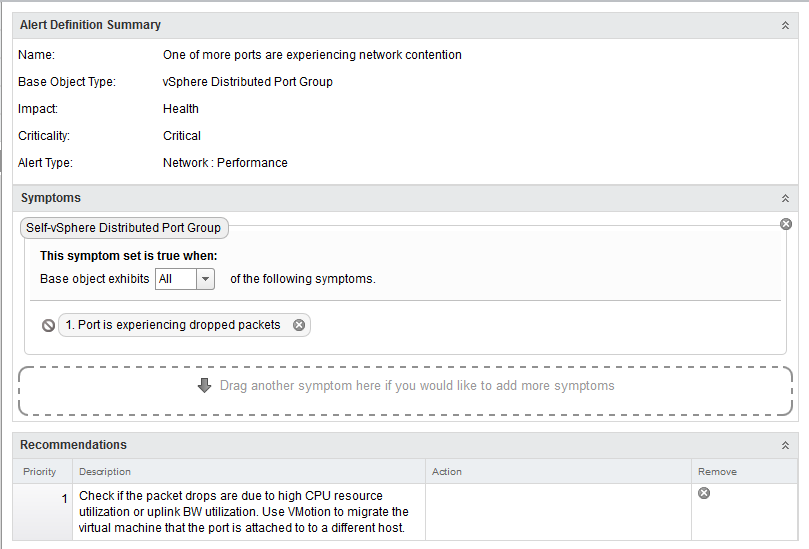Select the "Port is experiencing dropped packets" chip
Viewport: 809px width, 549px height.
(x=173, y=325)
